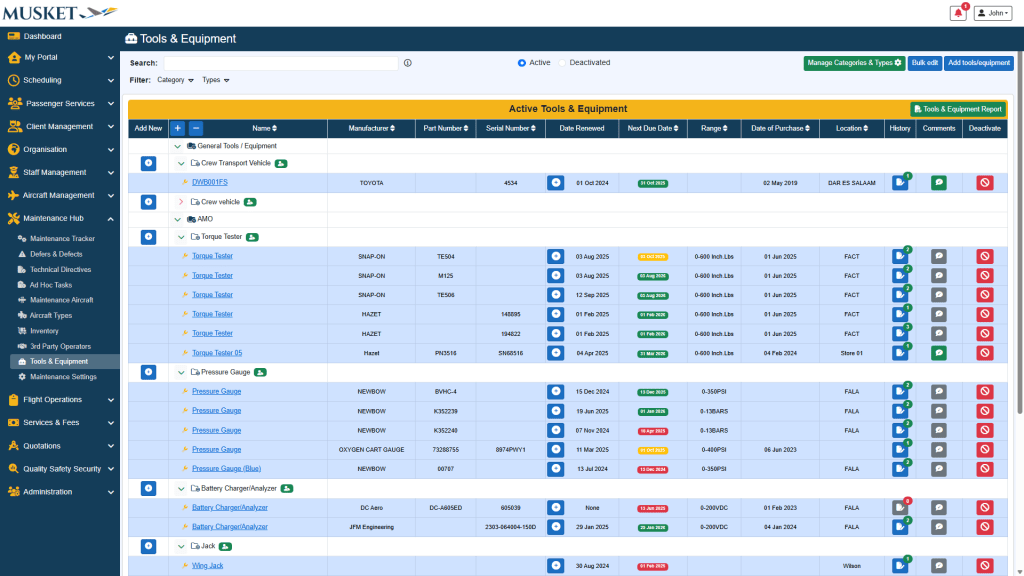Image resolution: width=1024 pixels, height=576 pixels.
Task: Open history for DWB001FS row
Action: 900,183
